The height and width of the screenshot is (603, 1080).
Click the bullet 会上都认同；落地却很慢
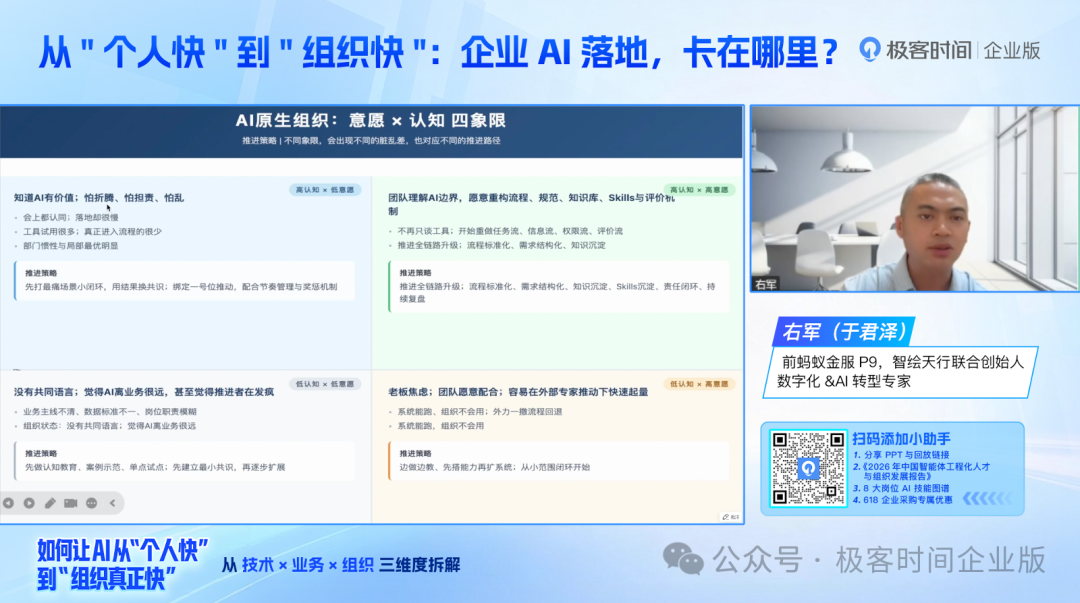pos(71,217)
